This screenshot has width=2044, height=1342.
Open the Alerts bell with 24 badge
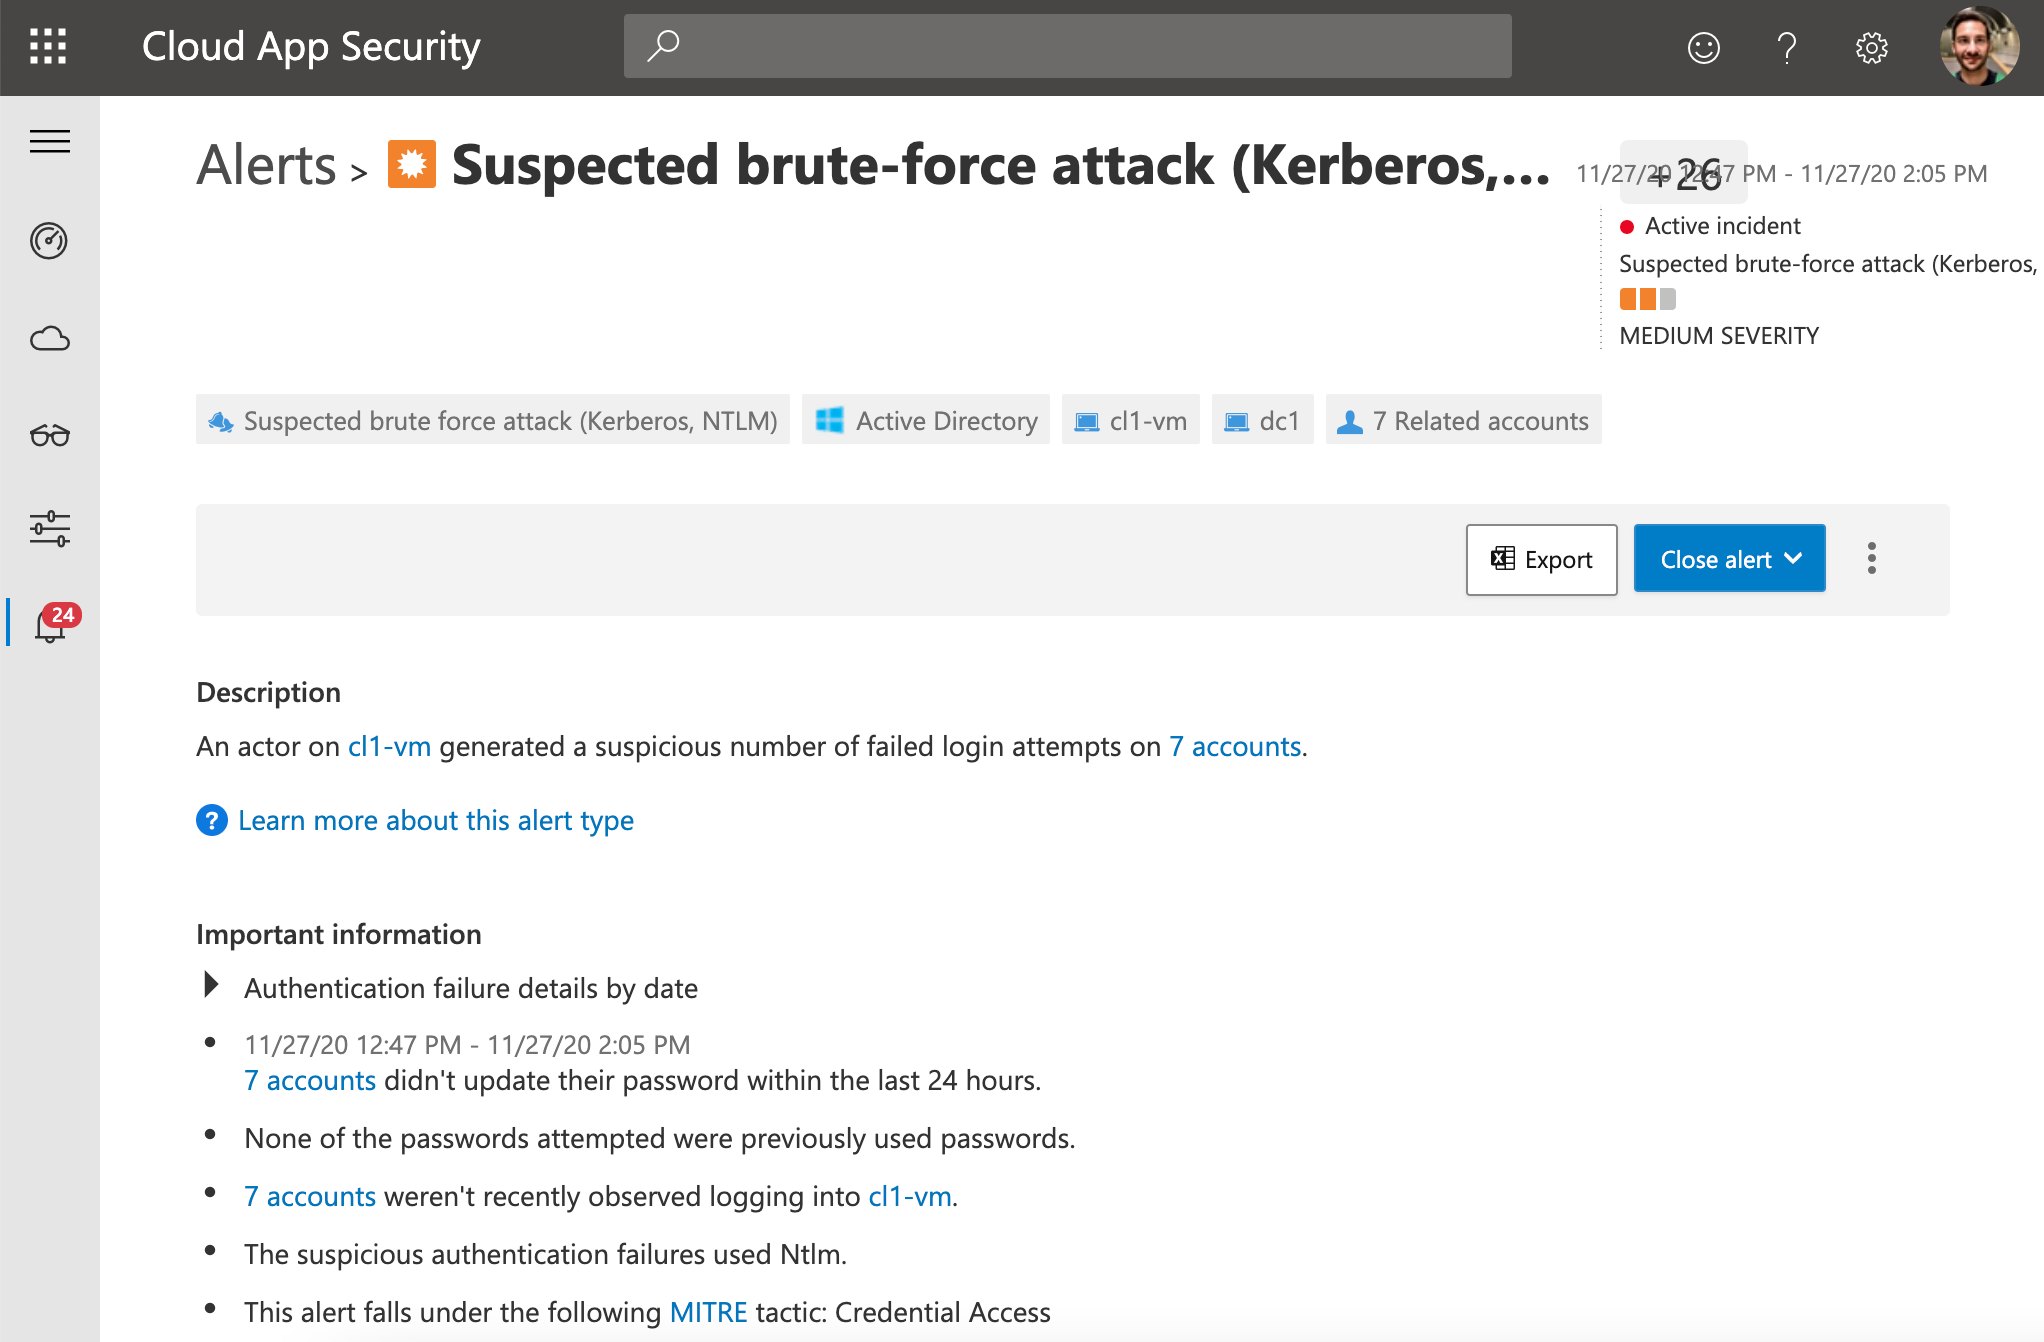click(53, 623)
